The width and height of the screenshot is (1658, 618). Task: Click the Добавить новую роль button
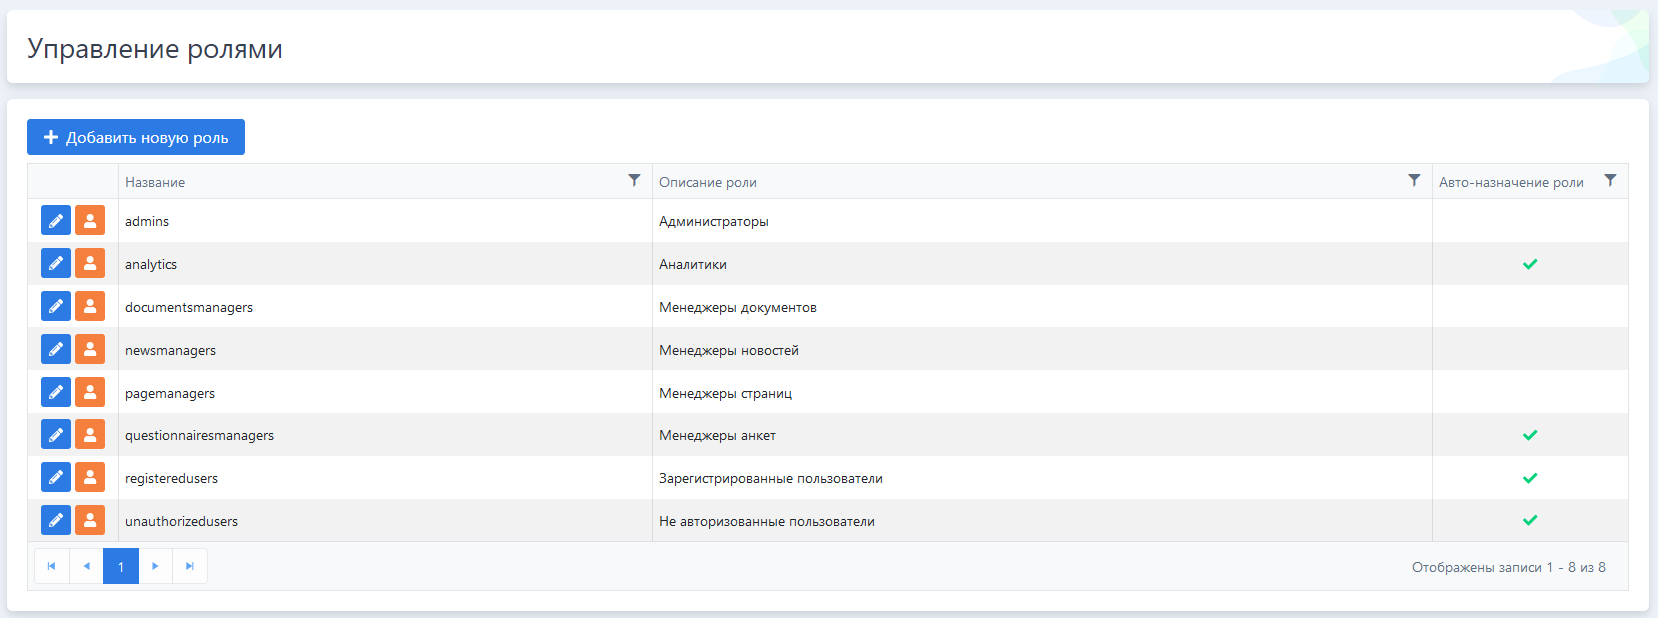[136, 138]
